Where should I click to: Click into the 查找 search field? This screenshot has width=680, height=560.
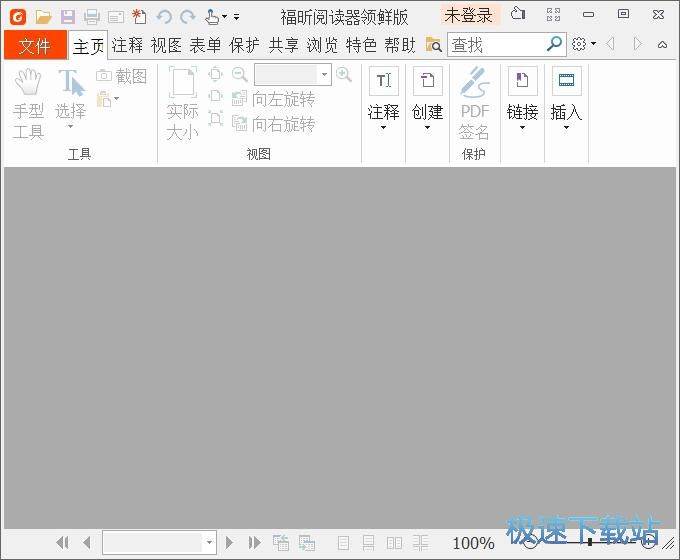tap(496, 45)
